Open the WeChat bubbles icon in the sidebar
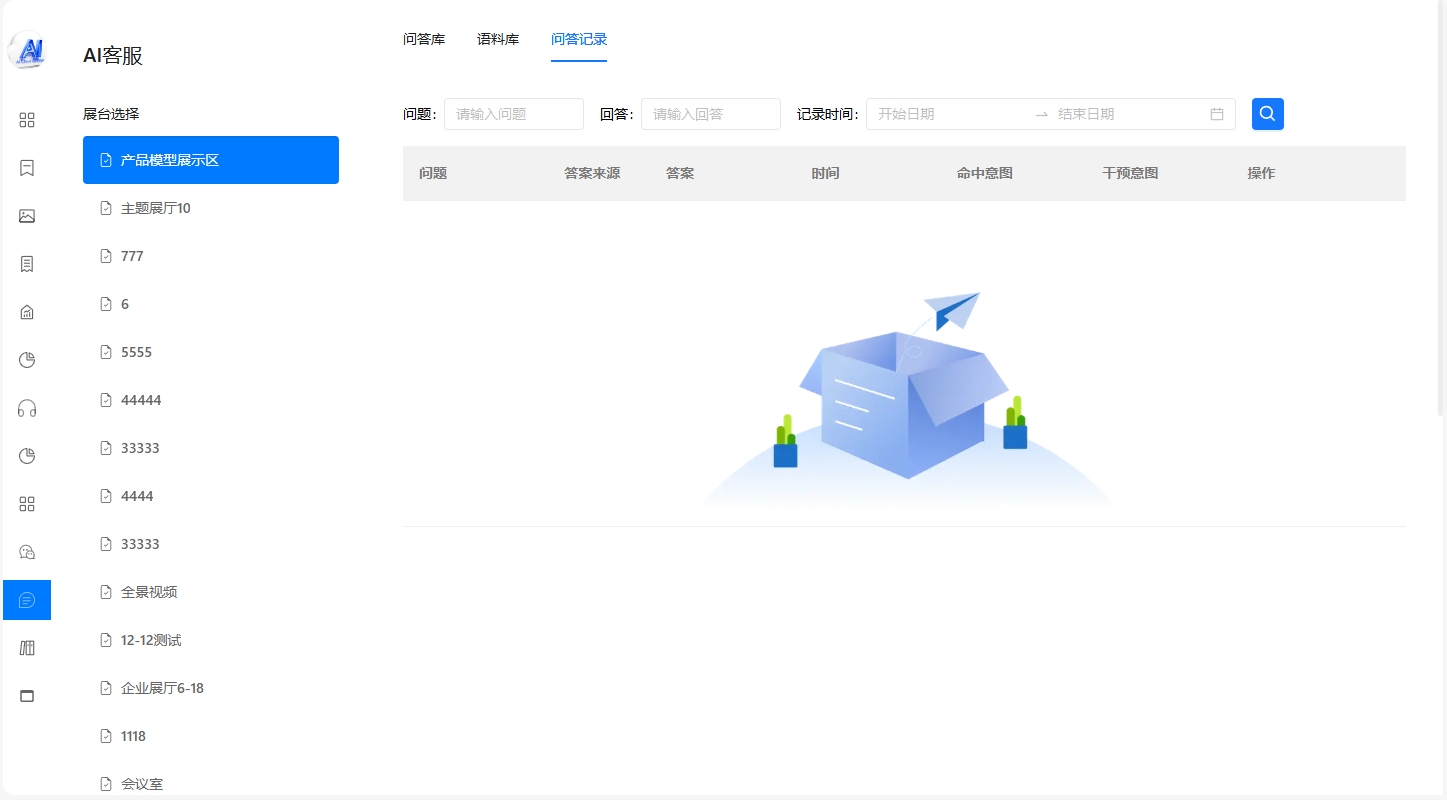The height and width of the screenshot is (800, 1447). pos(27,552)
